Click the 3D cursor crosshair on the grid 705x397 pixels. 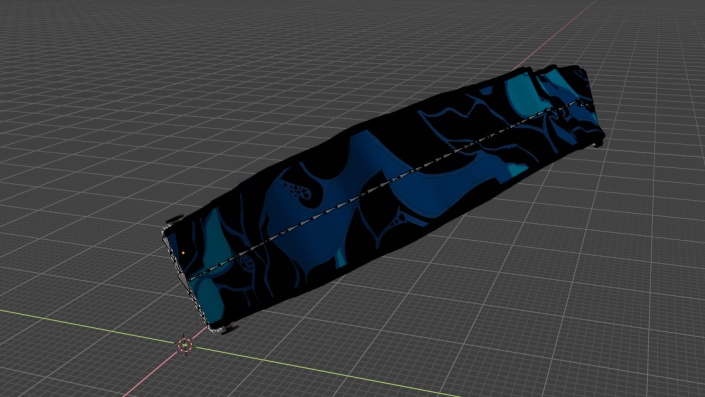click(x=185, y=345)
